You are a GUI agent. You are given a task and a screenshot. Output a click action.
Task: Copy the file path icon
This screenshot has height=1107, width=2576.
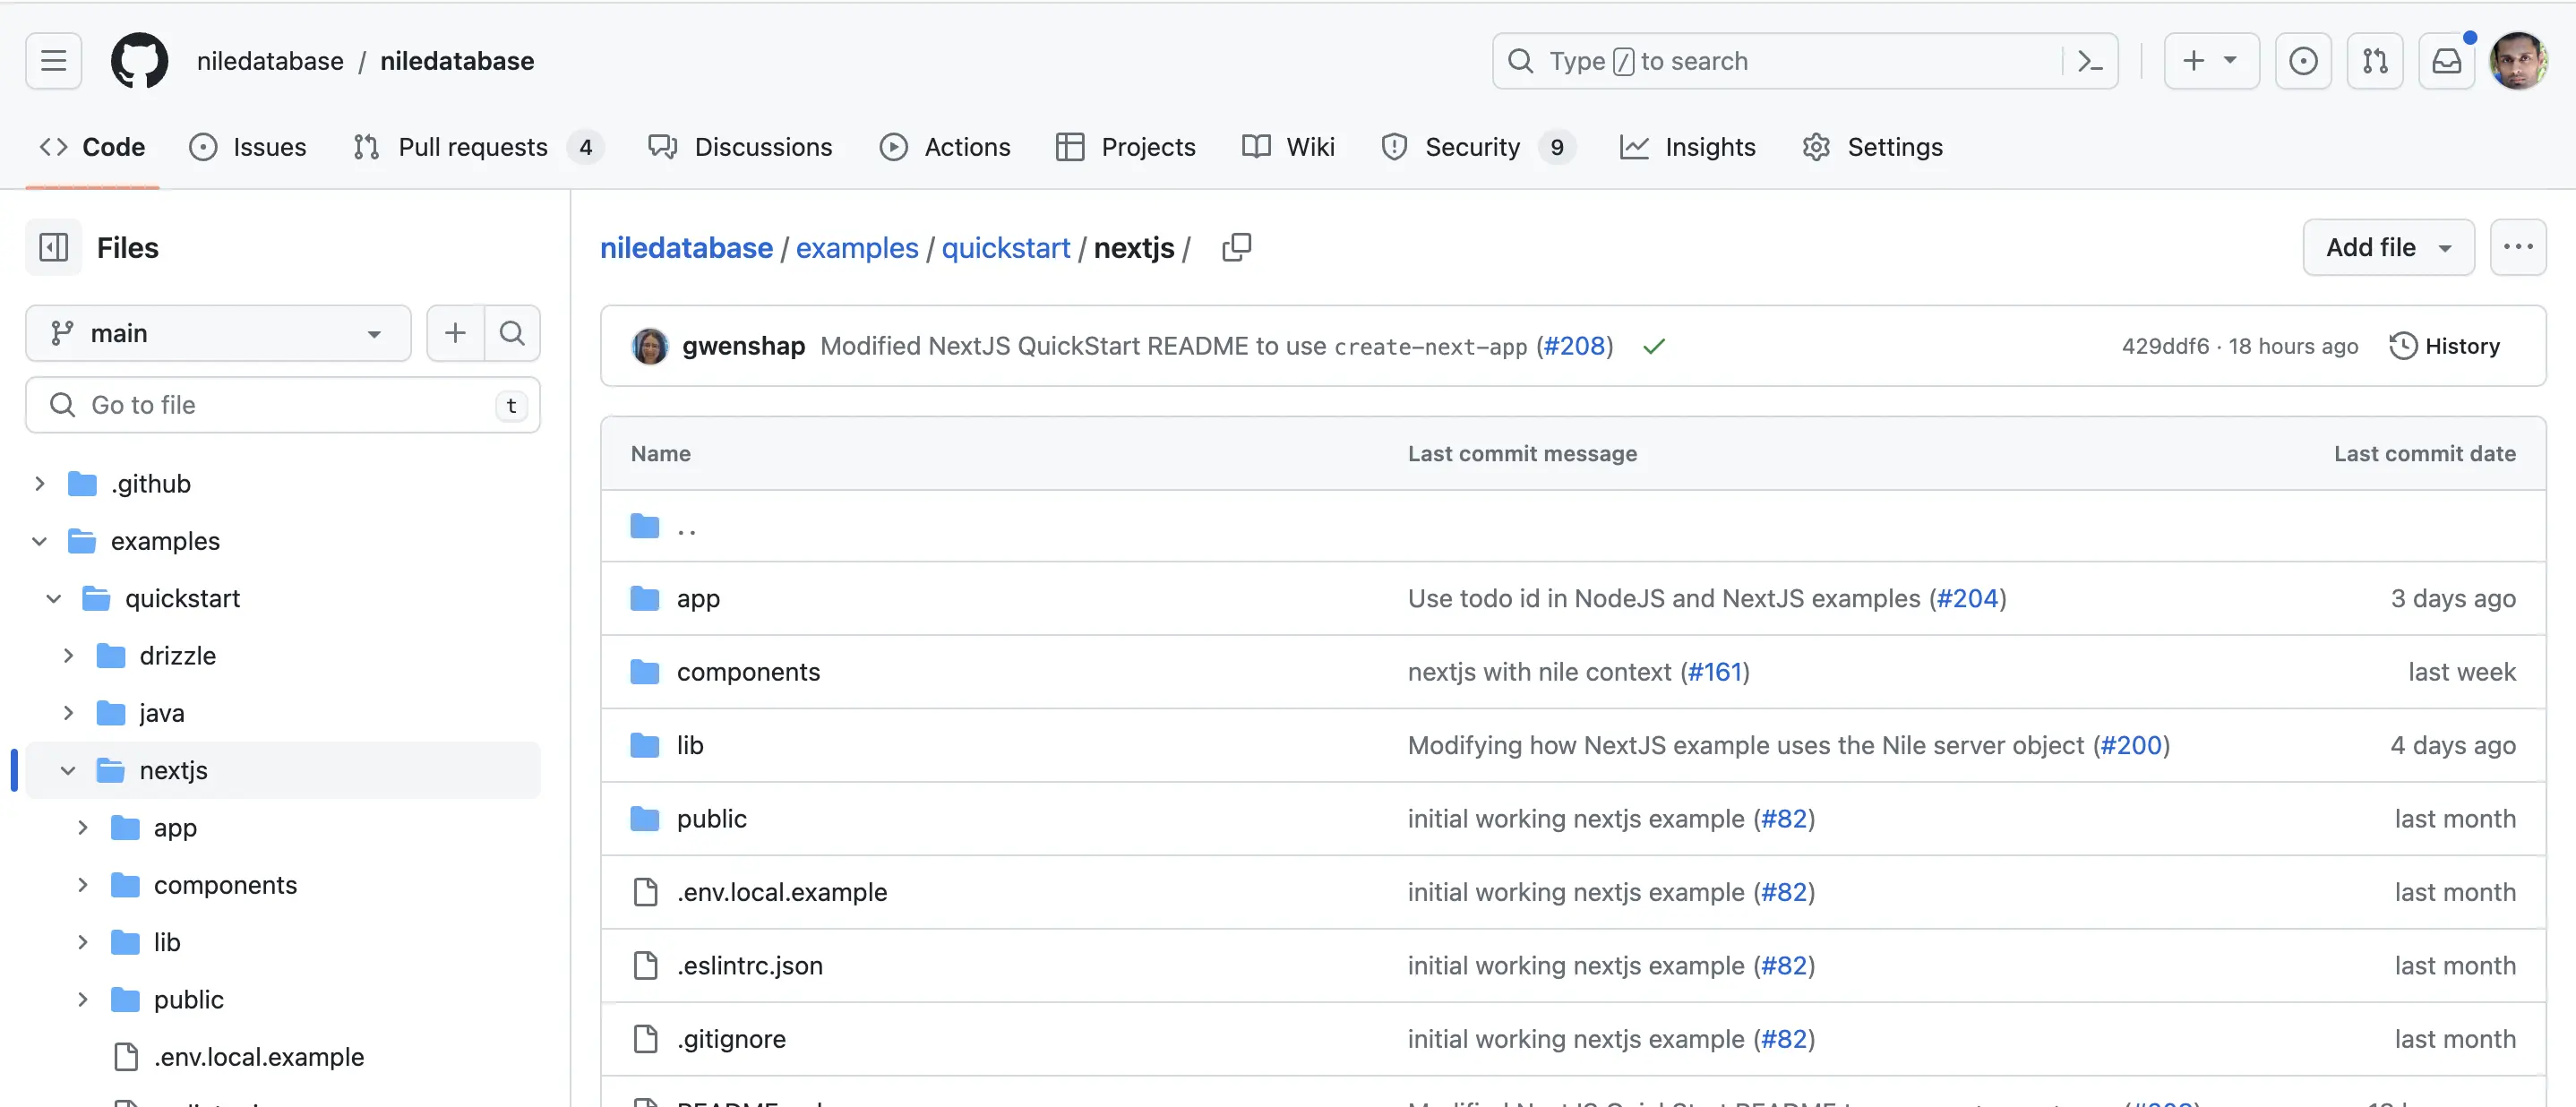coord(1236,247)
